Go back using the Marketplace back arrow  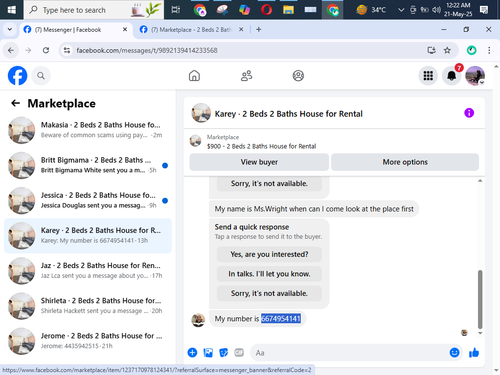point(15,103)
